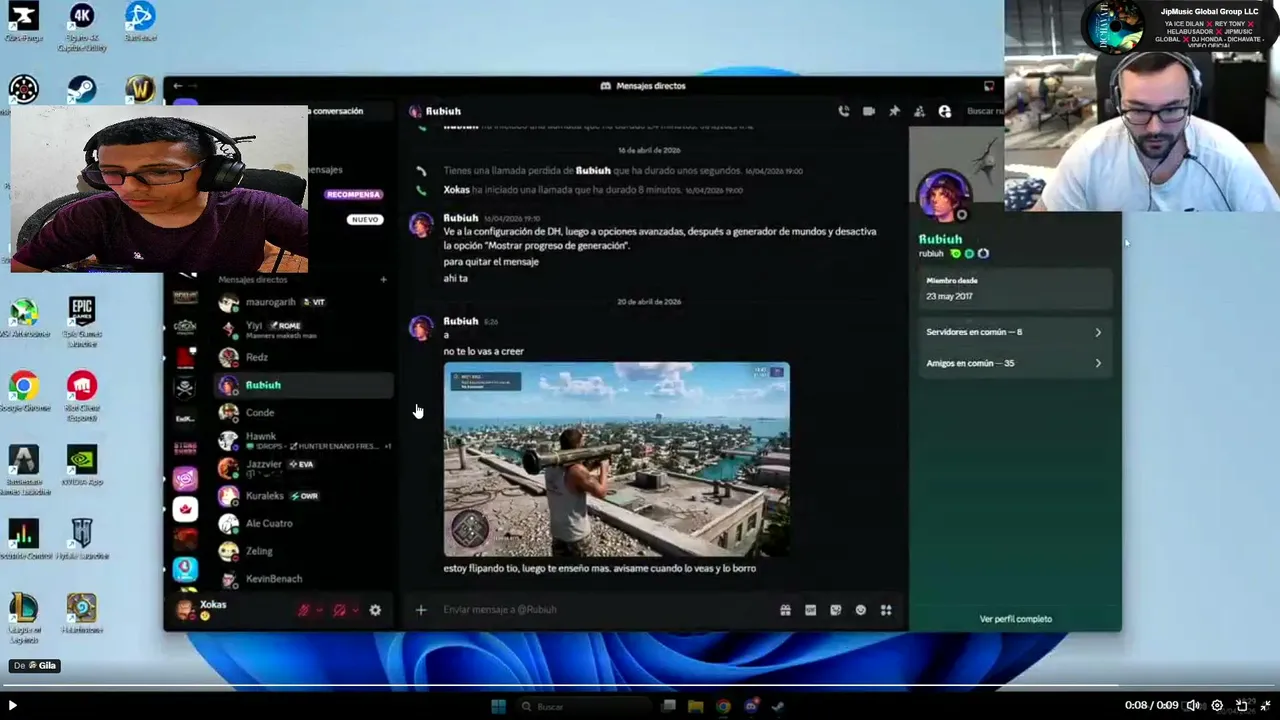
Task: Click the 'De Gila' author label
Action: pyautogui.click(x=35, y=666)
